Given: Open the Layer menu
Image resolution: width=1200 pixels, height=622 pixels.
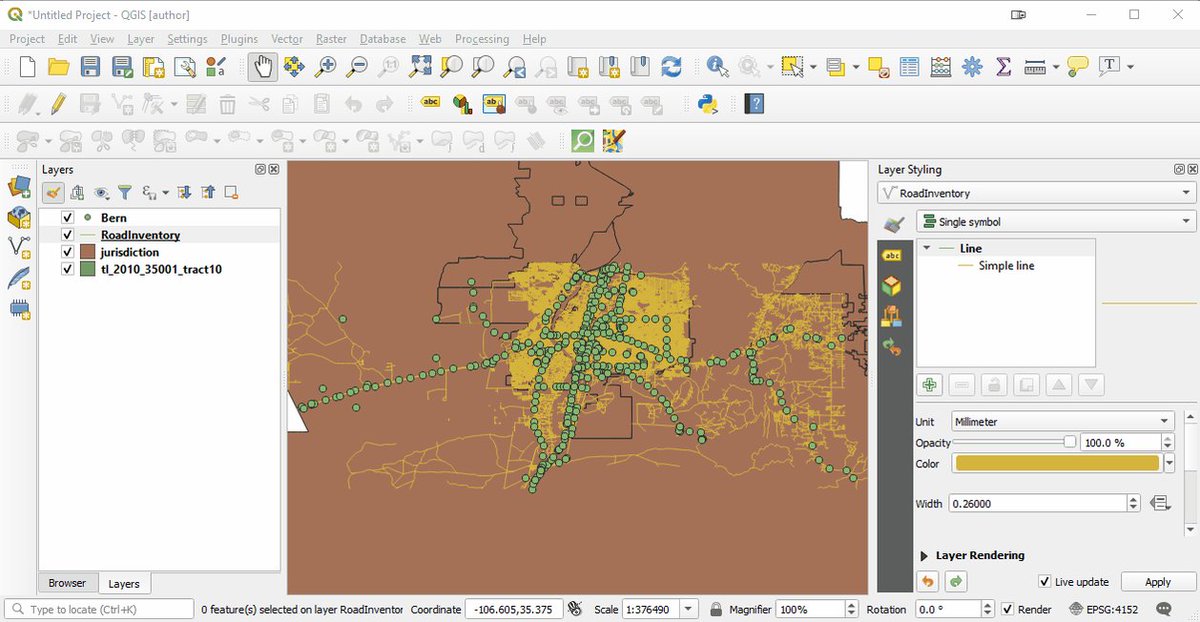Looking at the screenshot, I should click(x=141, y=39).
